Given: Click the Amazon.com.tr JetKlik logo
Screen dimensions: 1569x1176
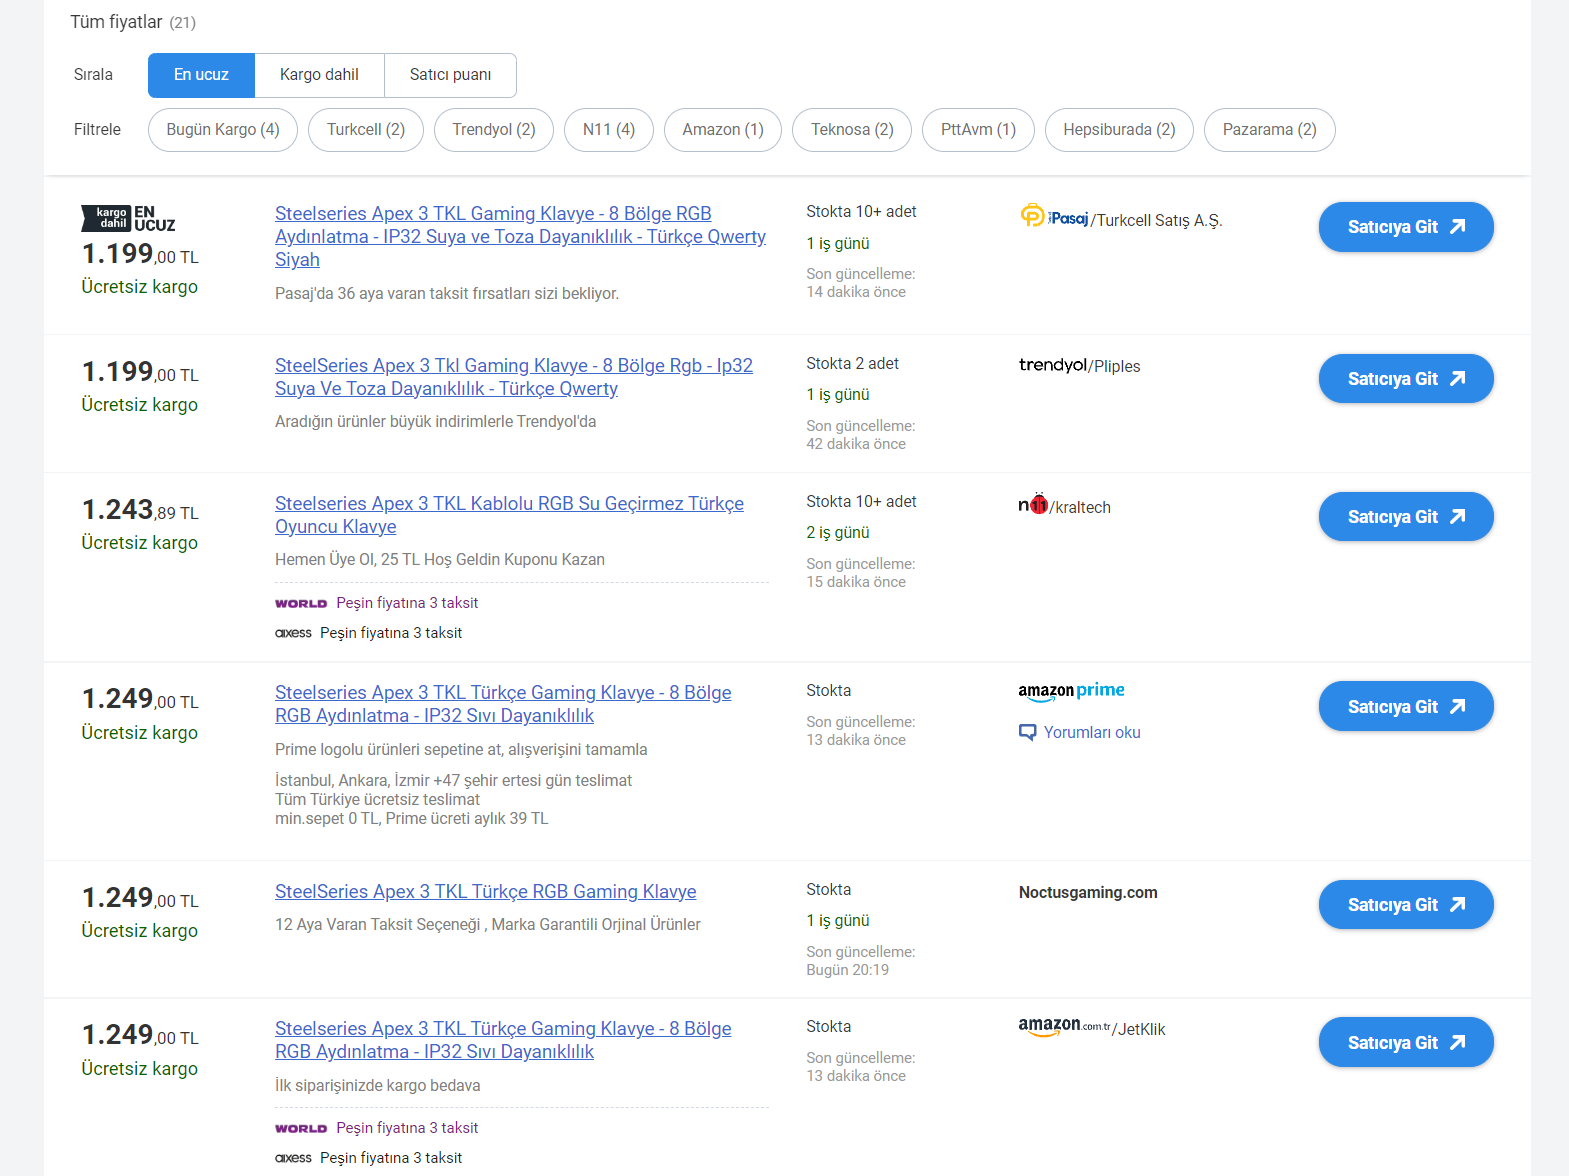Looking at the screenshot, I should [1064, 1026].
